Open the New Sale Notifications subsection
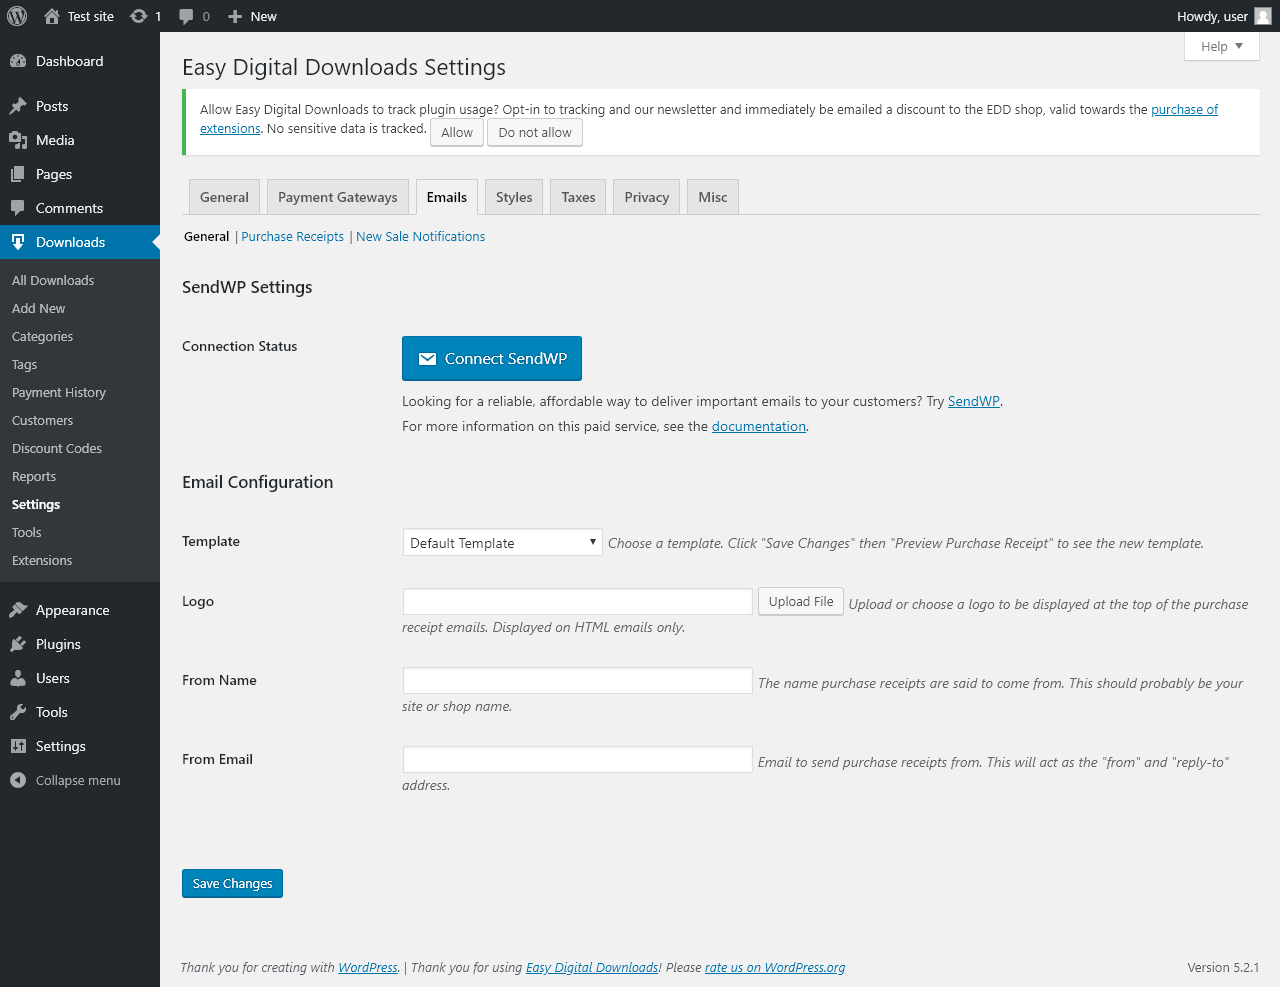This screenshot has height=987, width=1280. pyautogui.click(x=420, y=236)
